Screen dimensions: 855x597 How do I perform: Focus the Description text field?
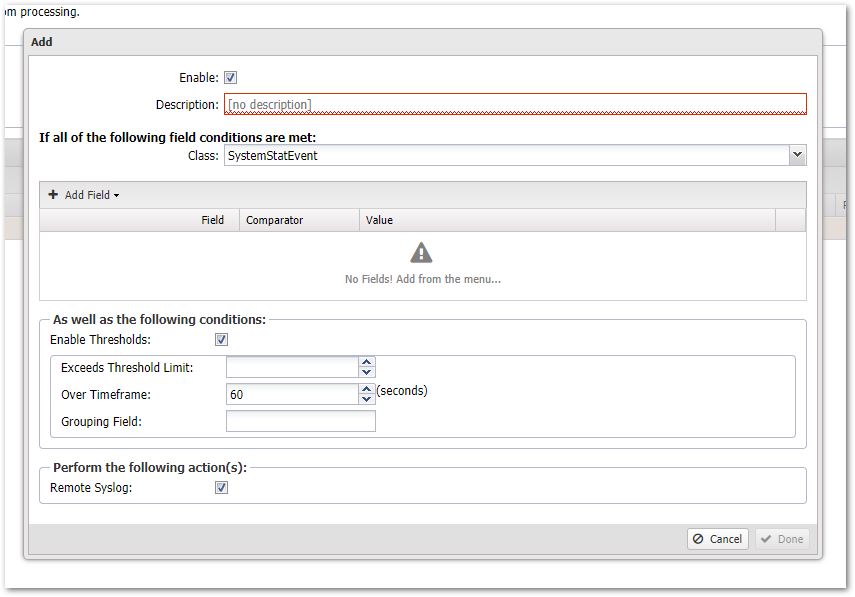pos(514,105)
